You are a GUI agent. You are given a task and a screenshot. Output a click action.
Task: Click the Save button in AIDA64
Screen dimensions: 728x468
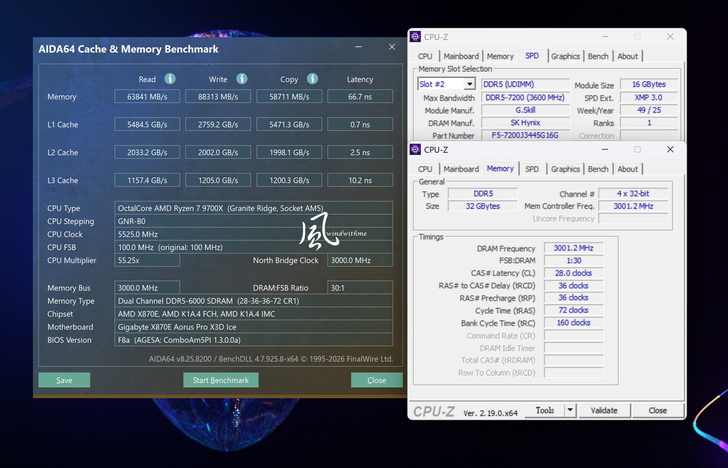pos(64,380)
